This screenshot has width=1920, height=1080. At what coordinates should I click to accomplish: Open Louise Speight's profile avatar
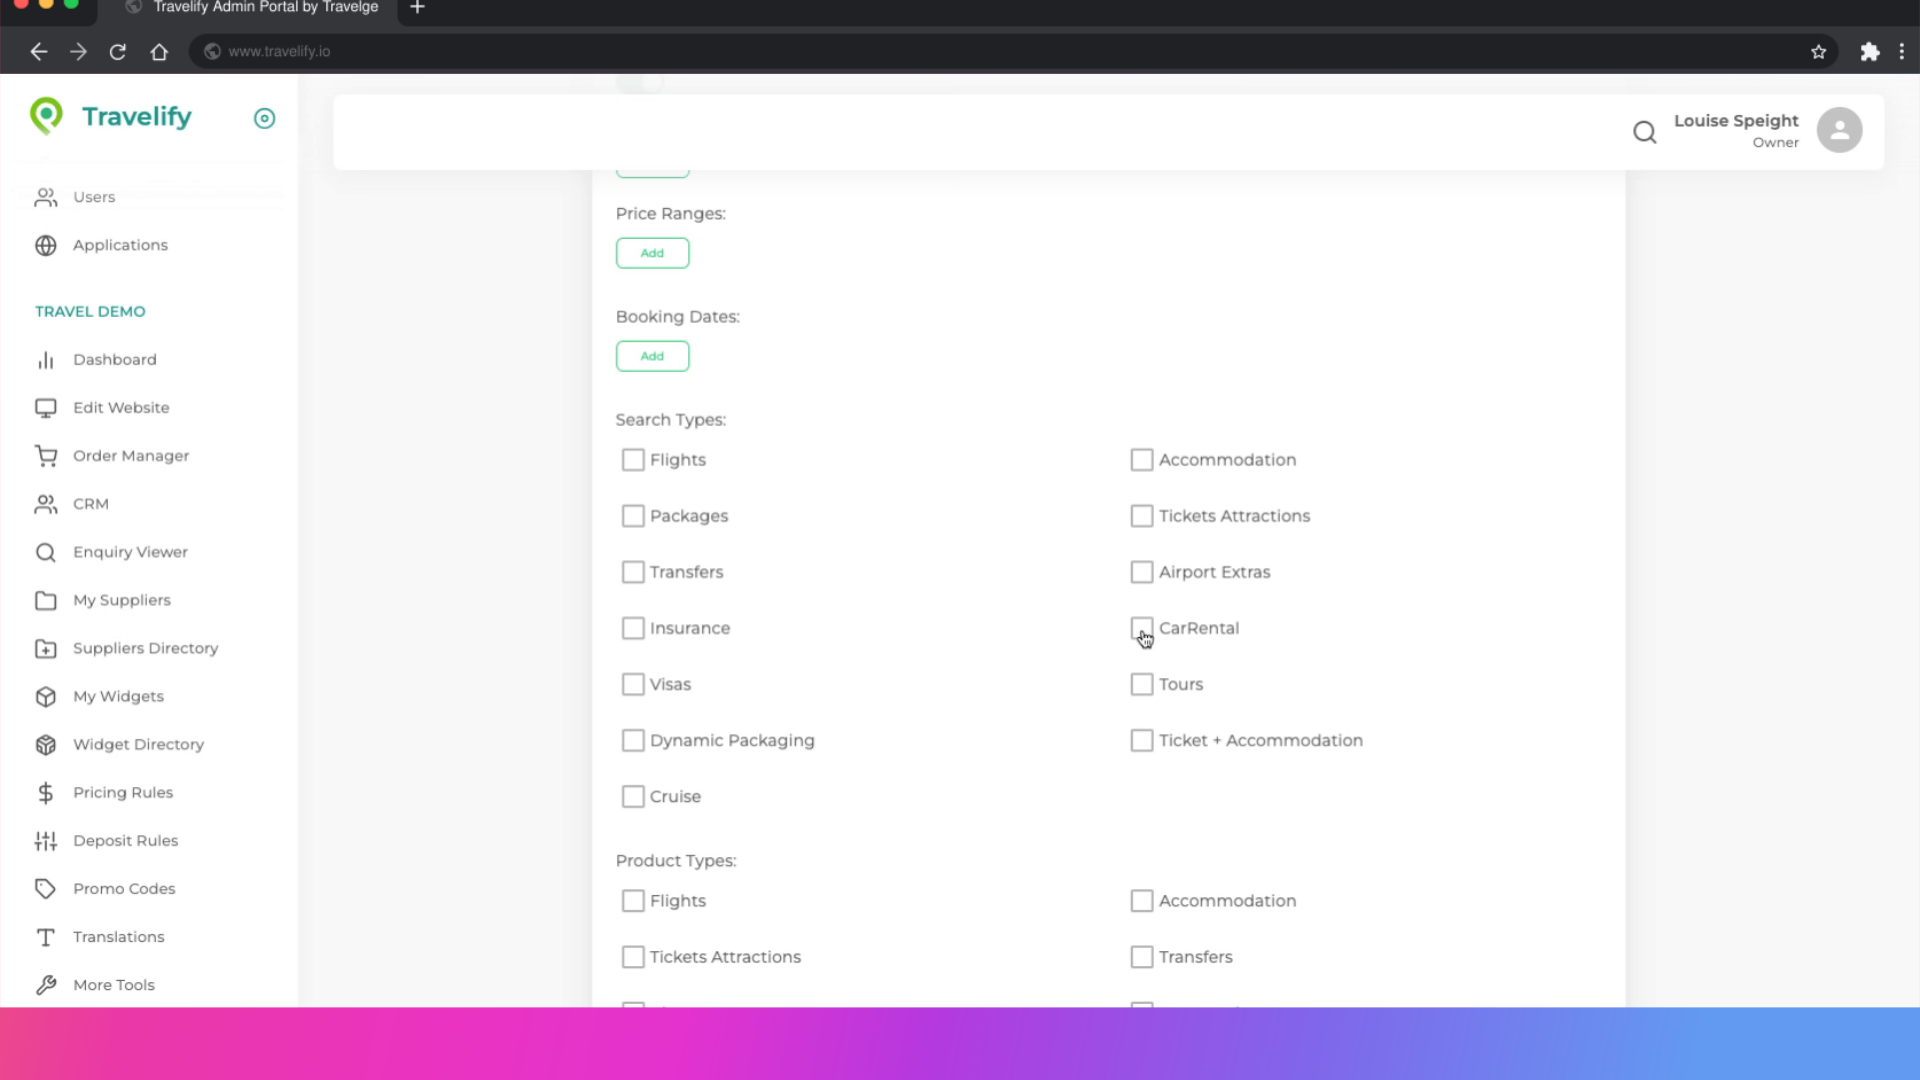pos(1839,130)
